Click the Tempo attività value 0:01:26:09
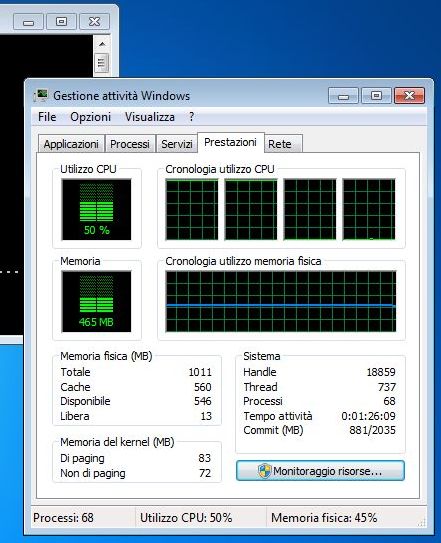This screenshot has height=543, width=441. point(369,416)
